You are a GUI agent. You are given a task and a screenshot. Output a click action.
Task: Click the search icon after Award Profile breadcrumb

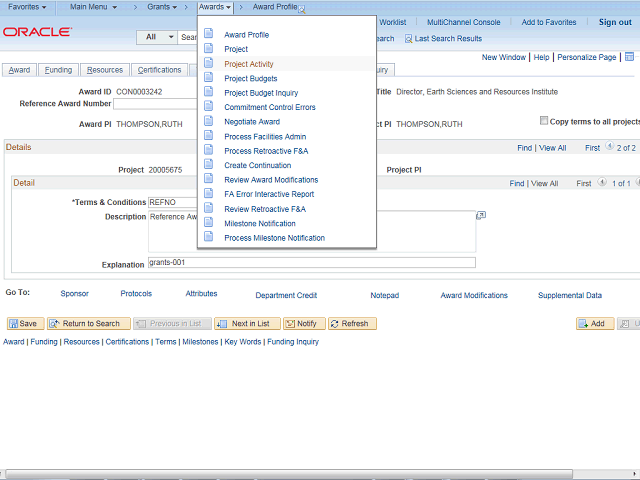(x=302, y=10)
